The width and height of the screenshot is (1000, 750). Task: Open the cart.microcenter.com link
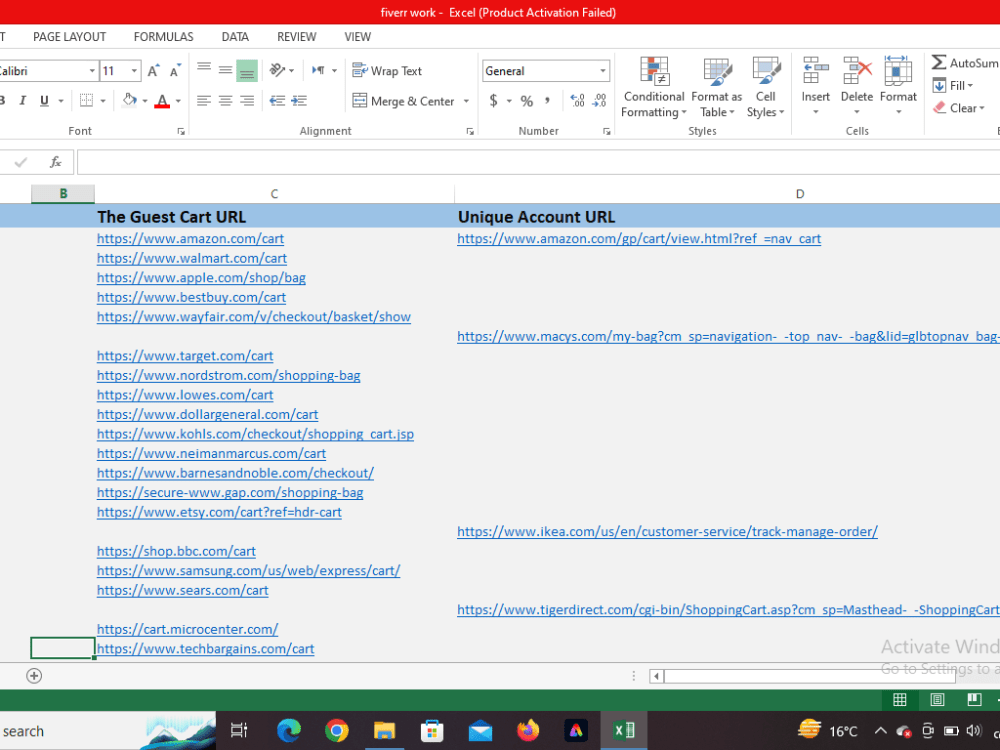click(188, 629)
